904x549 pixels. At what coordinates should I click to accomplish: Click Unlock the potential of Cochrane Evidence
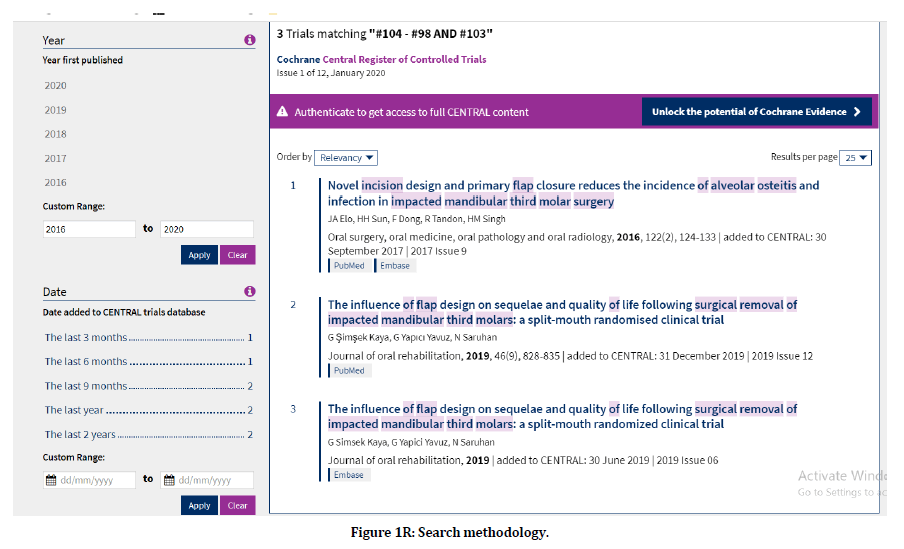pyautogui.click(x=756, y=112)
